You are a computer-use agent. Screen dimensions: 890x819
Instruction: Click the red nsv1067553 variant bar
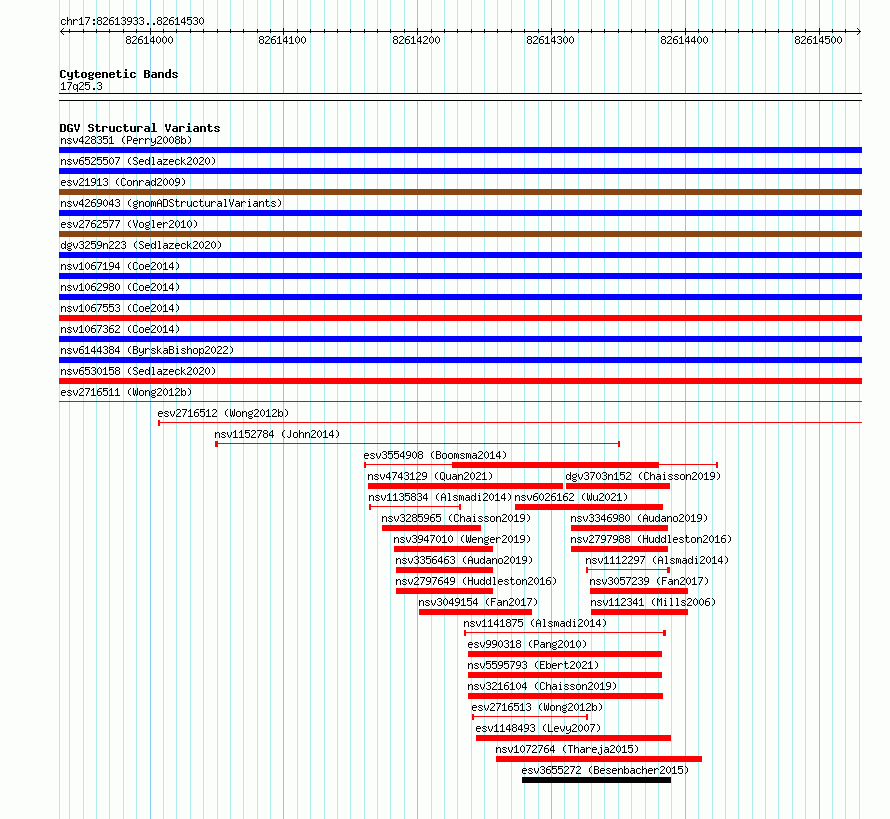pyautogui.click(x=460, y=318)
